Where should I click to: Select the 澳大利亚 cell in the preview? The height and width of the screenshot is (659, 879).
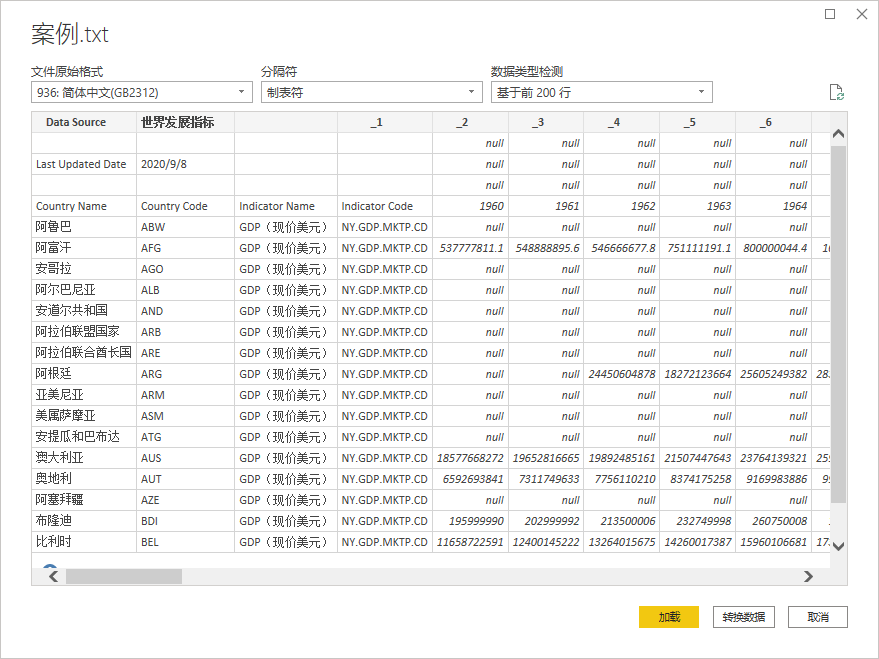coord(60,458)
